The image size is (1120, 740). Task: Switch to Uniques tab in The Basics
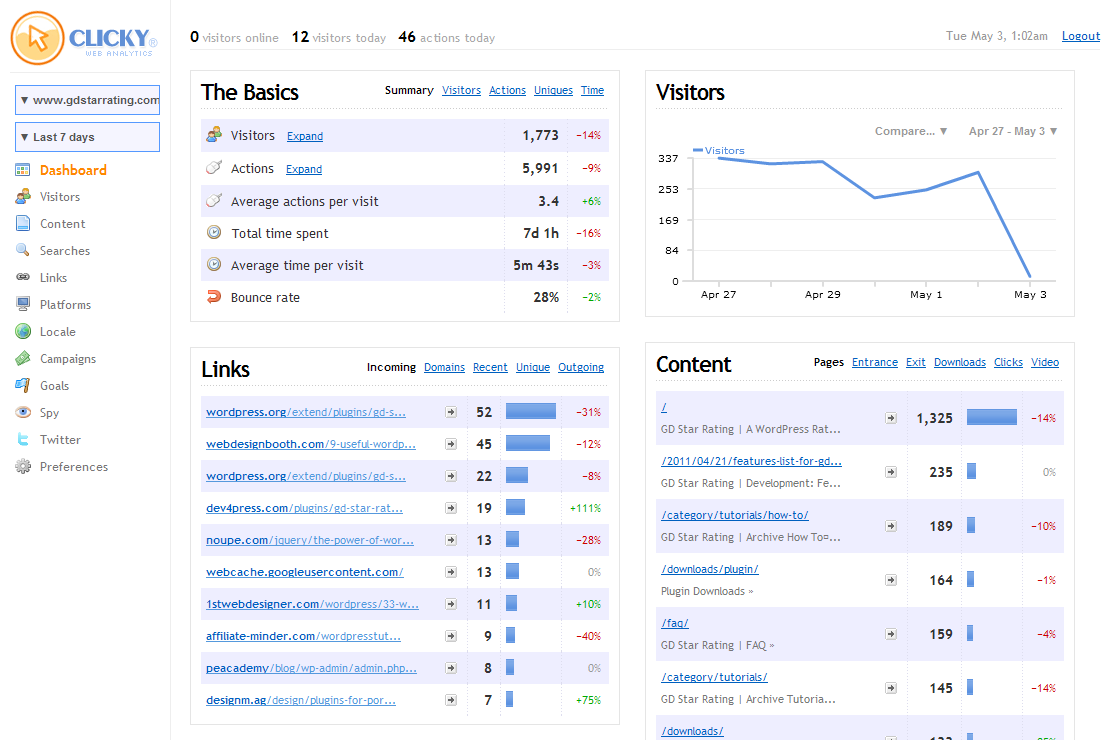tap(553, 91)
